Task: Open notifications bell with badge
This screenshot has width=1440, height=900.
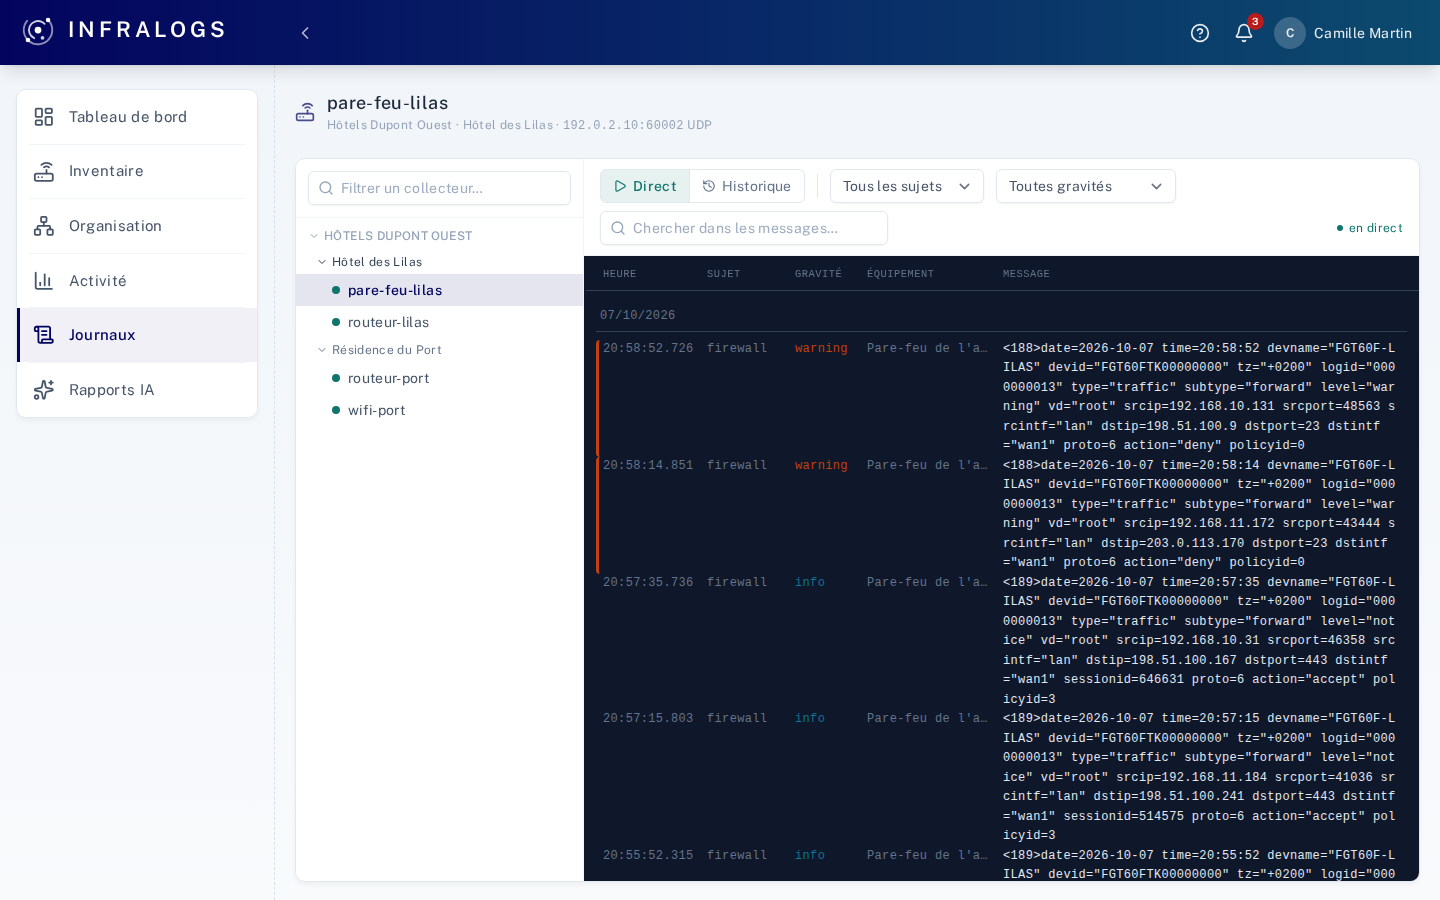Action: pyautogui.click(x=1244, y=33)
